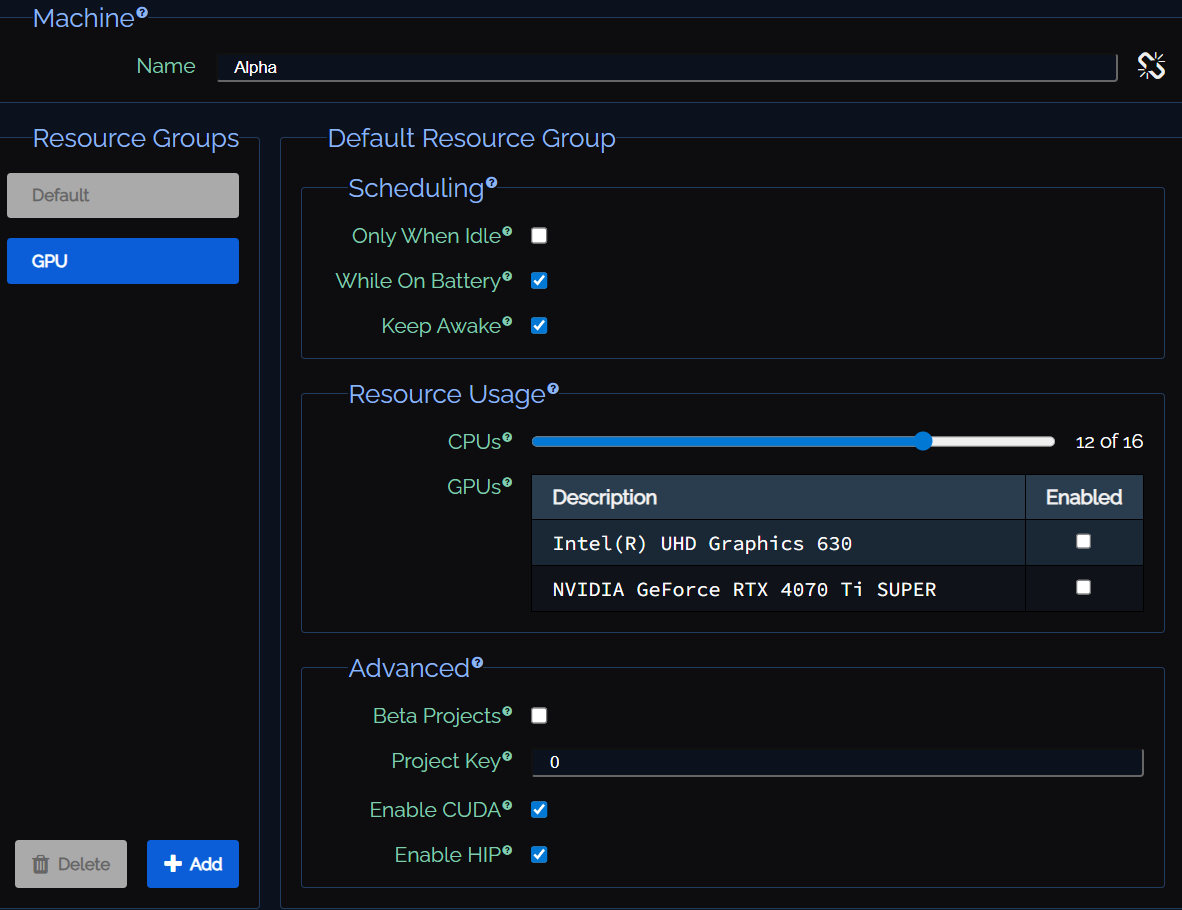1182x910 pixels.
Task: Select the GPU resource group
Action: point(123,261)
